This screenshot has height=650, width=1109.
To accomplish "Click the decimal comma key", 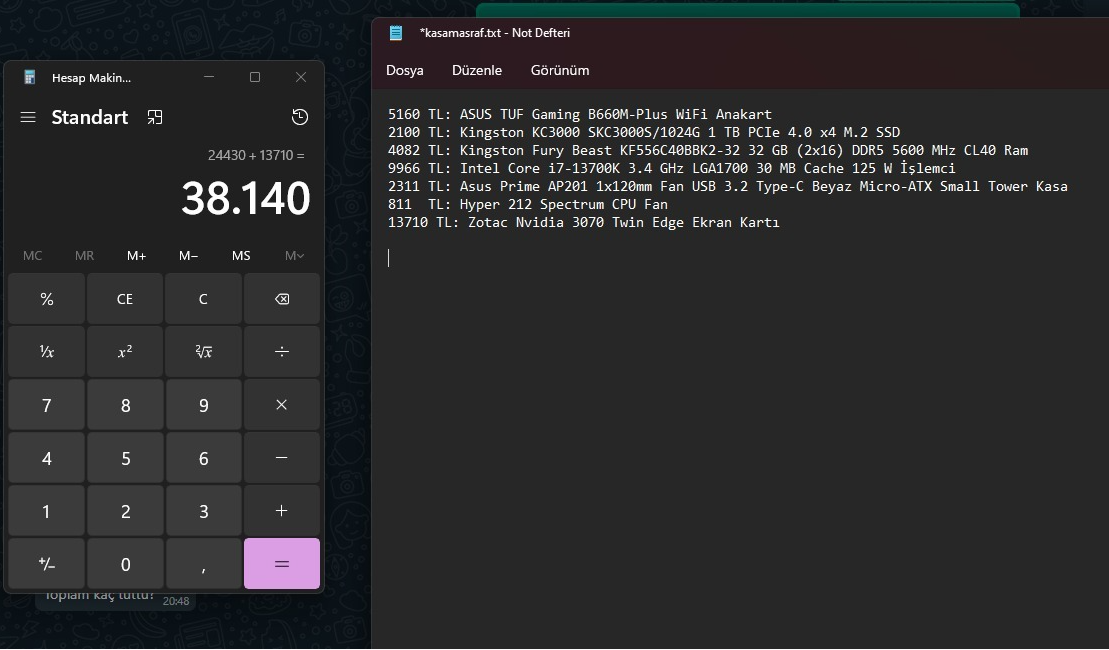I will (x=203, y=564).
